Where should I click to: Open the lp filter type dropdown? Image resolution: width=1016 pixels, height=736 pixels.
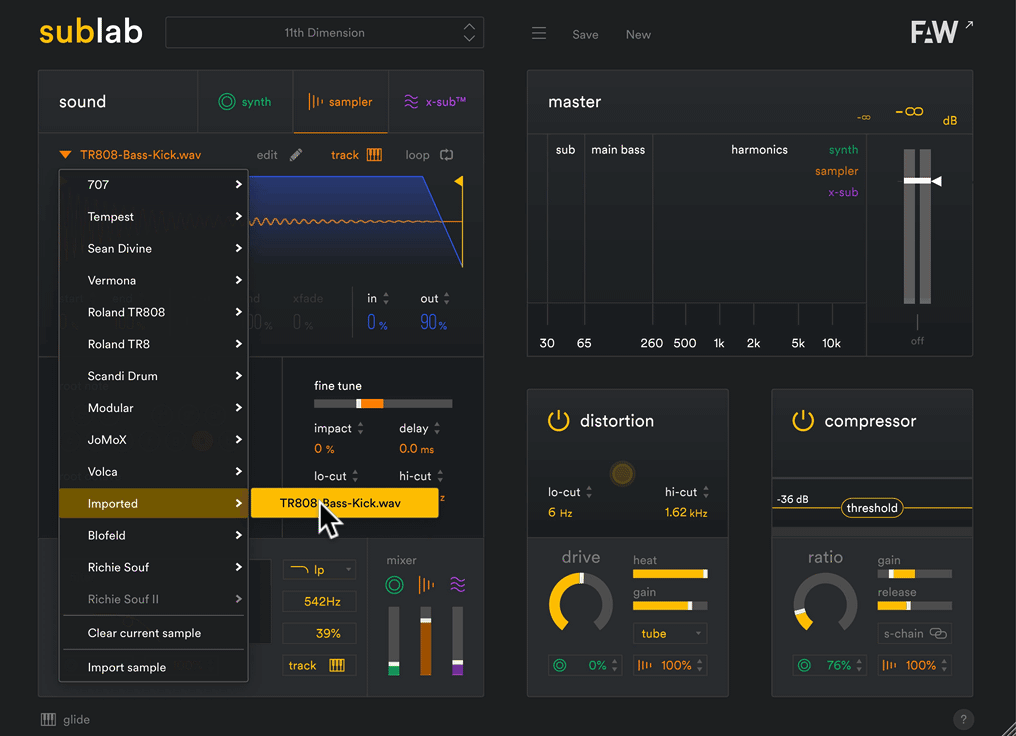point(319,569)
